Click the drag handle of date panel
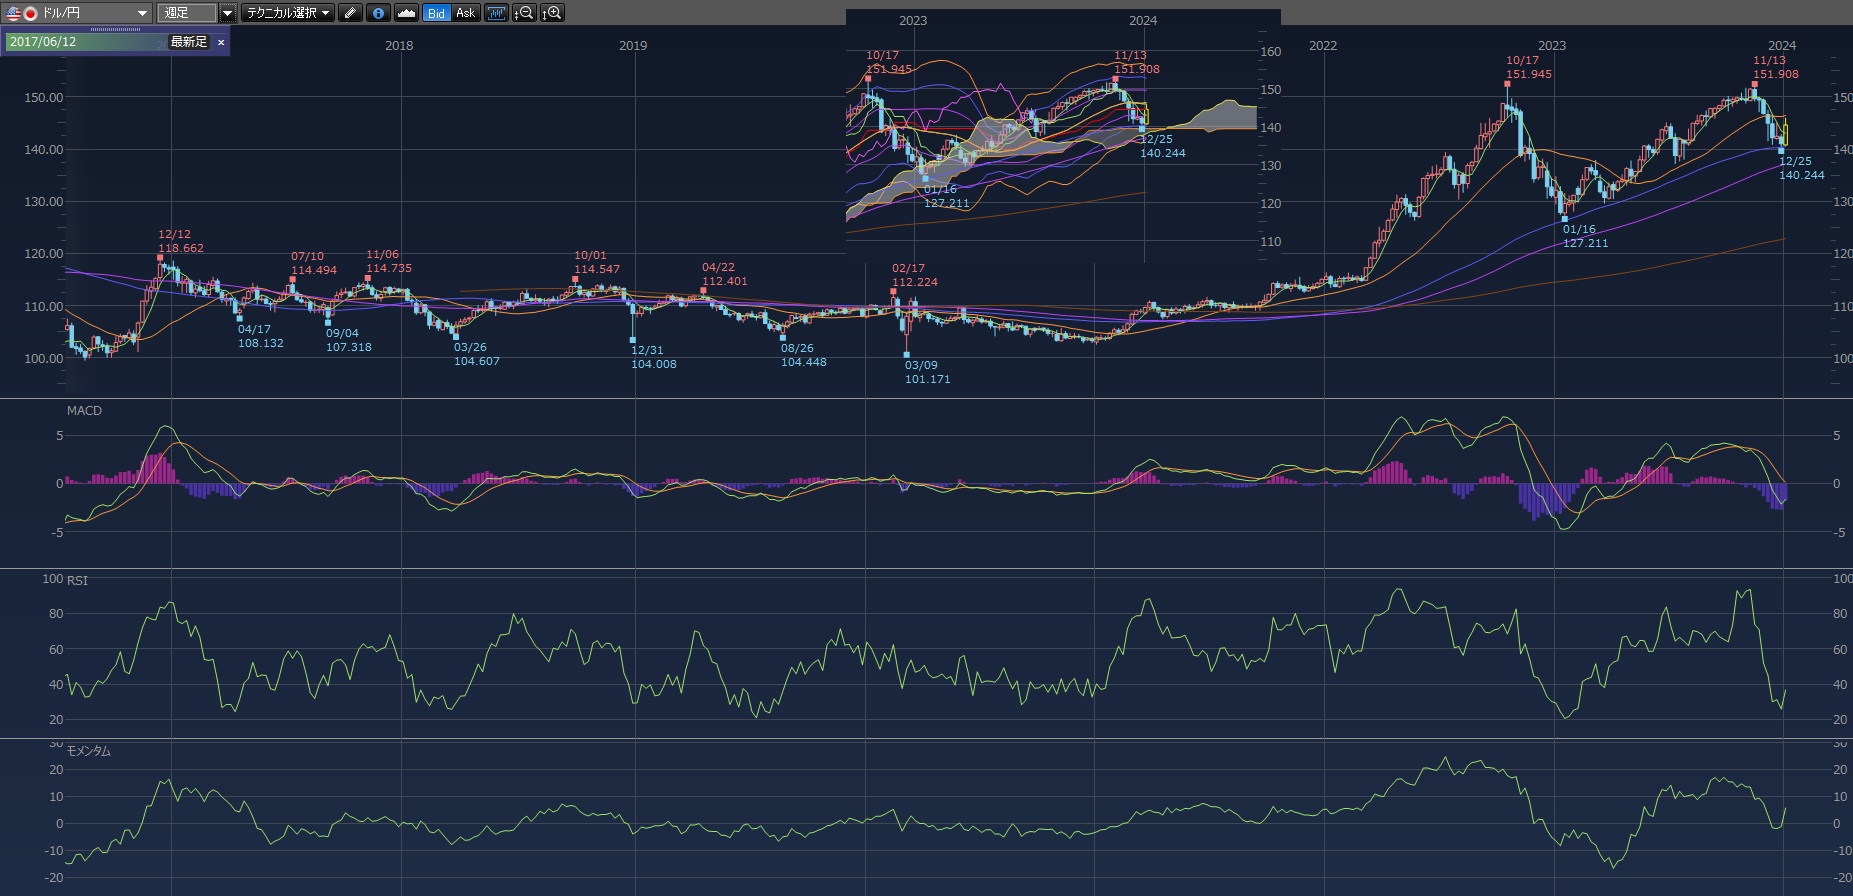The width and height of the screenshot is (1853, 896). click(115, 30)
